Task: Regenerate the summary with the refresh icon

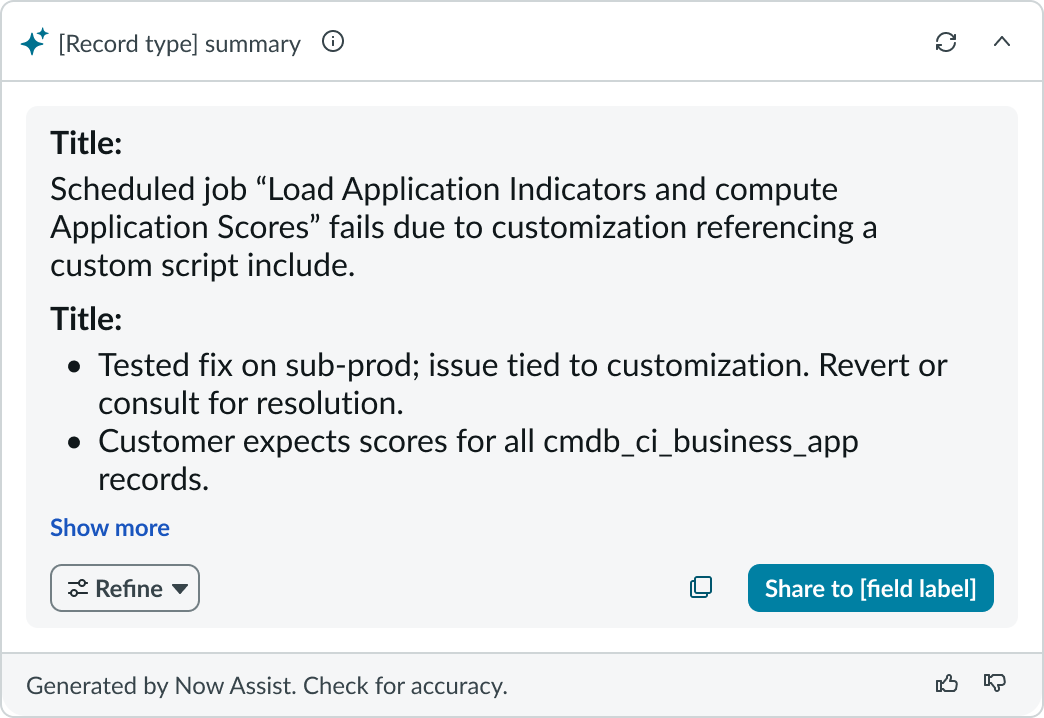Action: pyautogui.click(x=945, y=42)
